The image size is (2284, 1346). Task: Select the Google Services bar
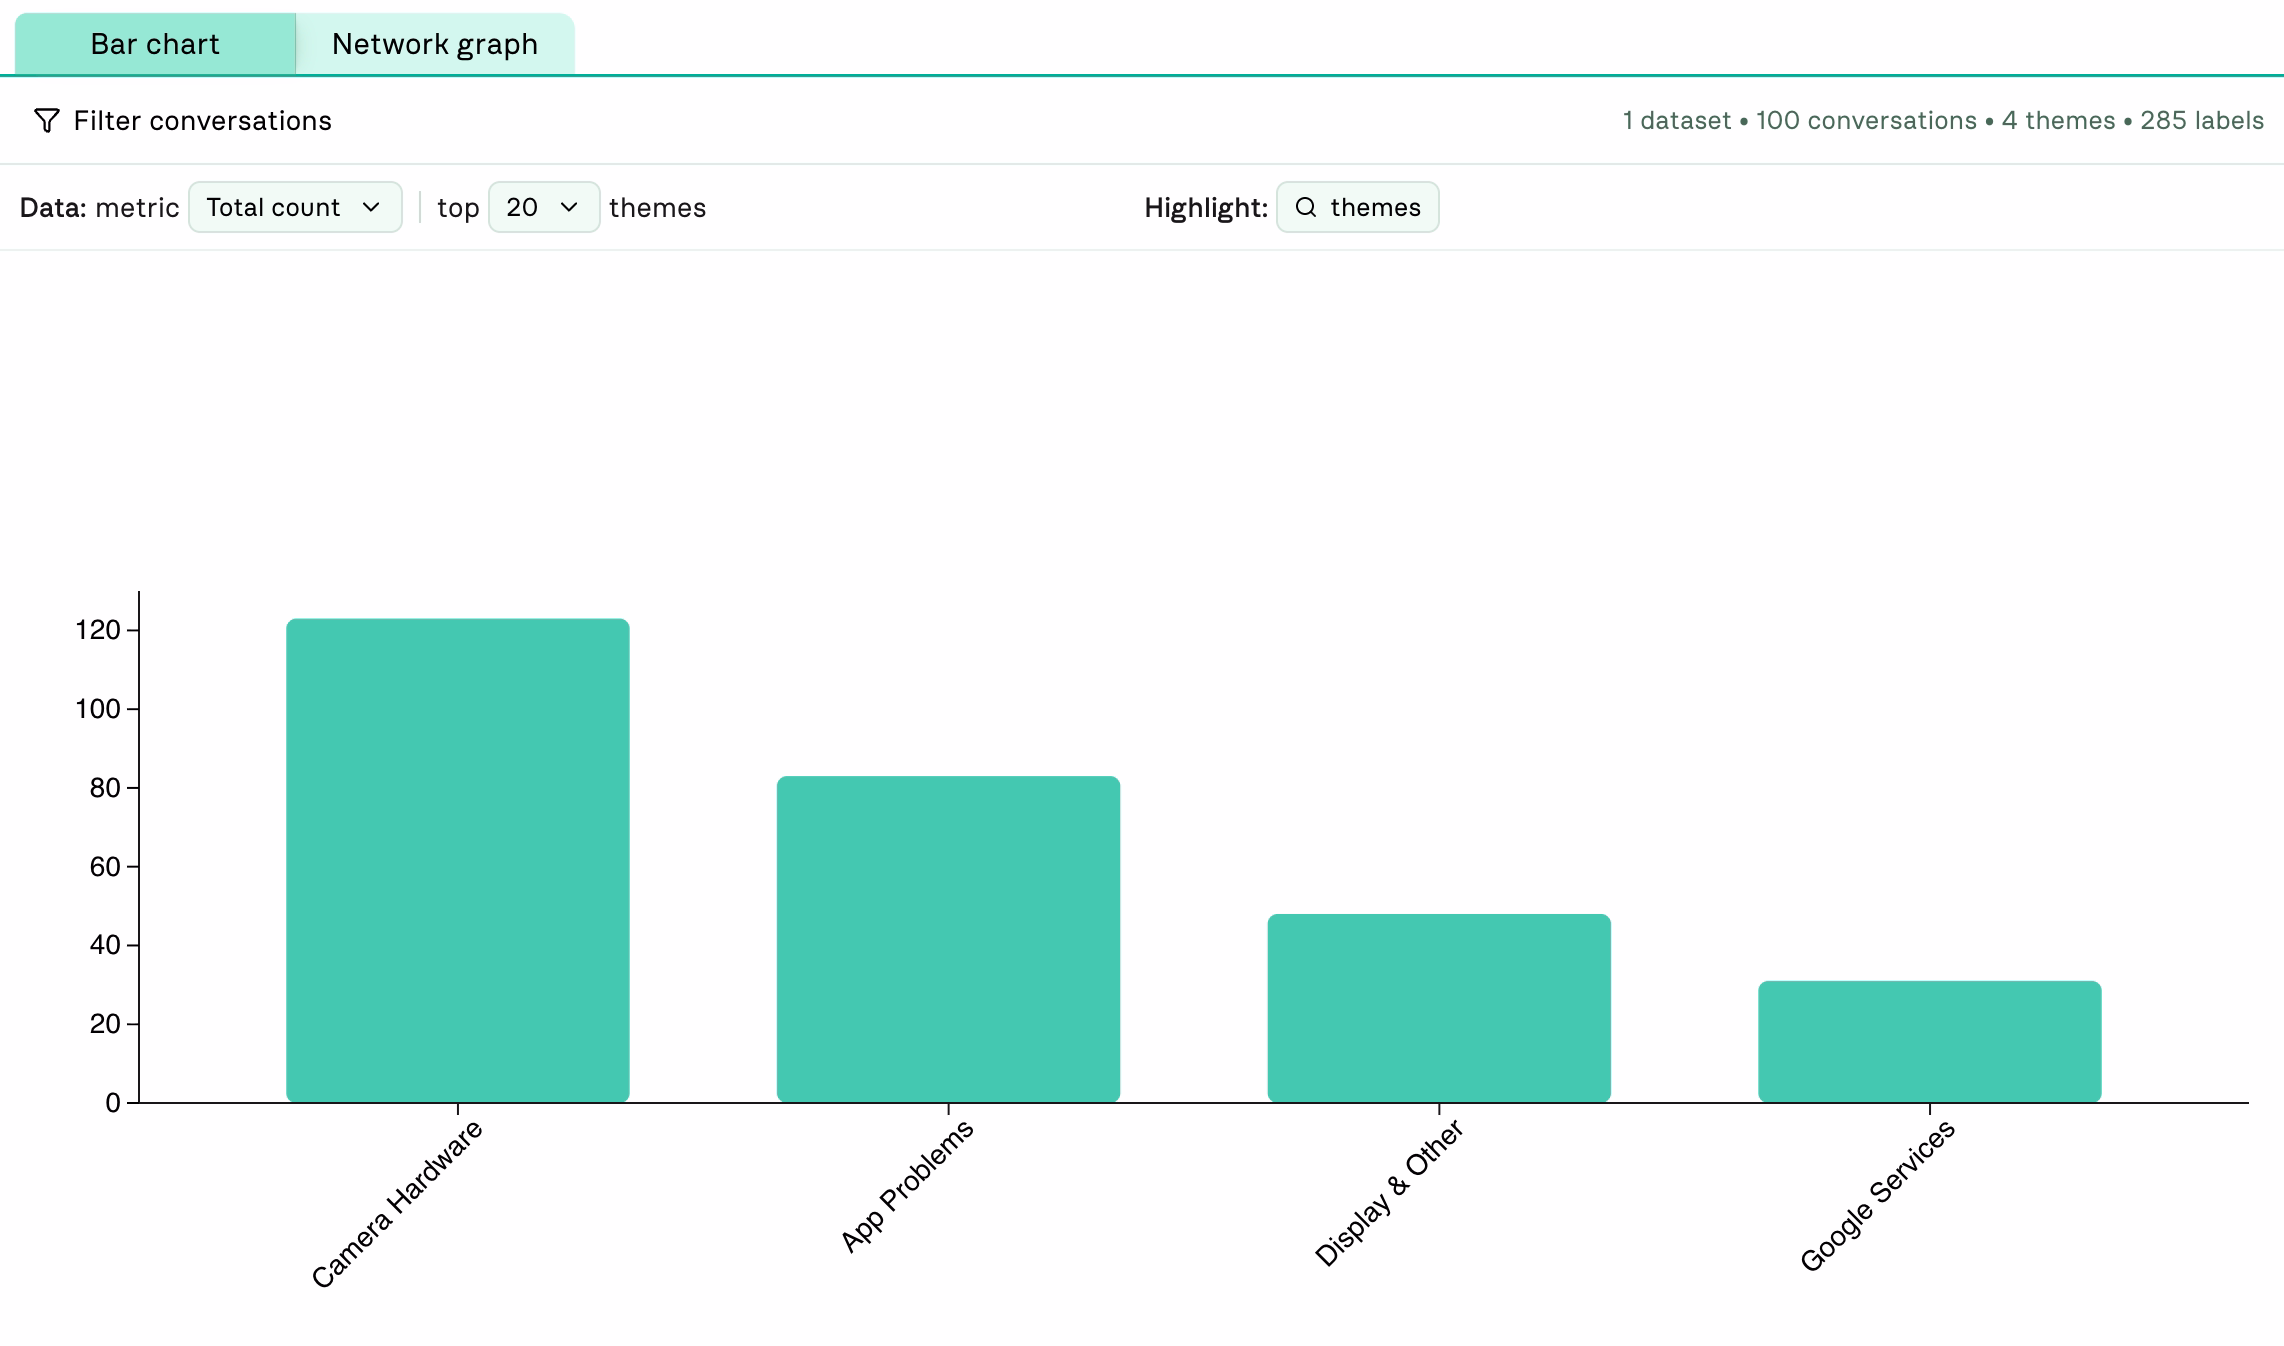(x=1929, y=1040)
